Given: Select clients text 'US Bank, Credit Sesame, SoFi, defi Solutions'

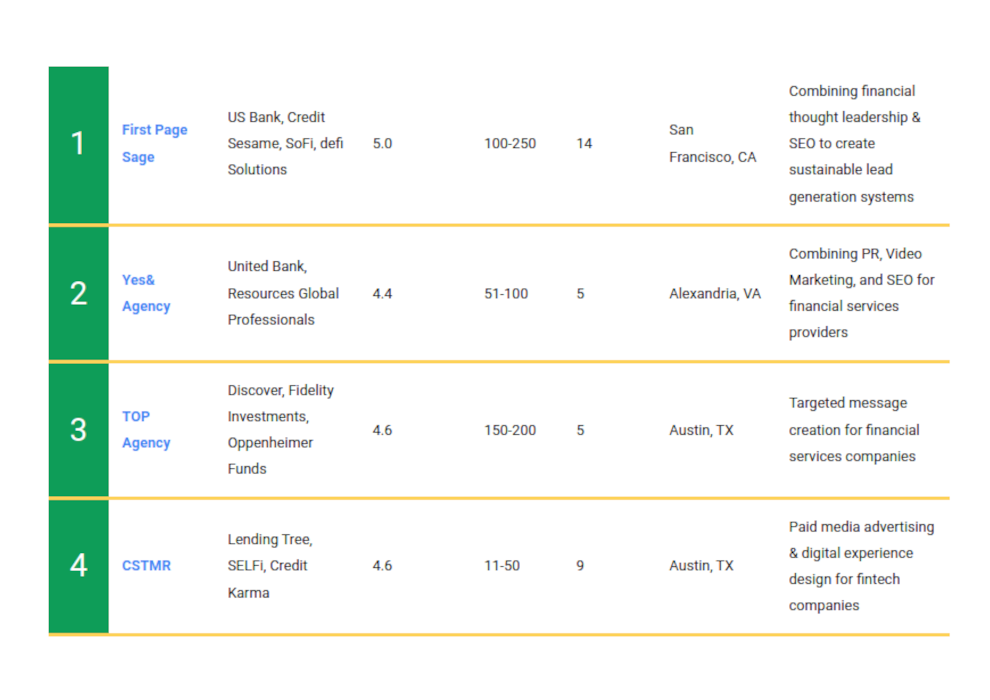Looking at the screenshot, I should coord(285,143).
